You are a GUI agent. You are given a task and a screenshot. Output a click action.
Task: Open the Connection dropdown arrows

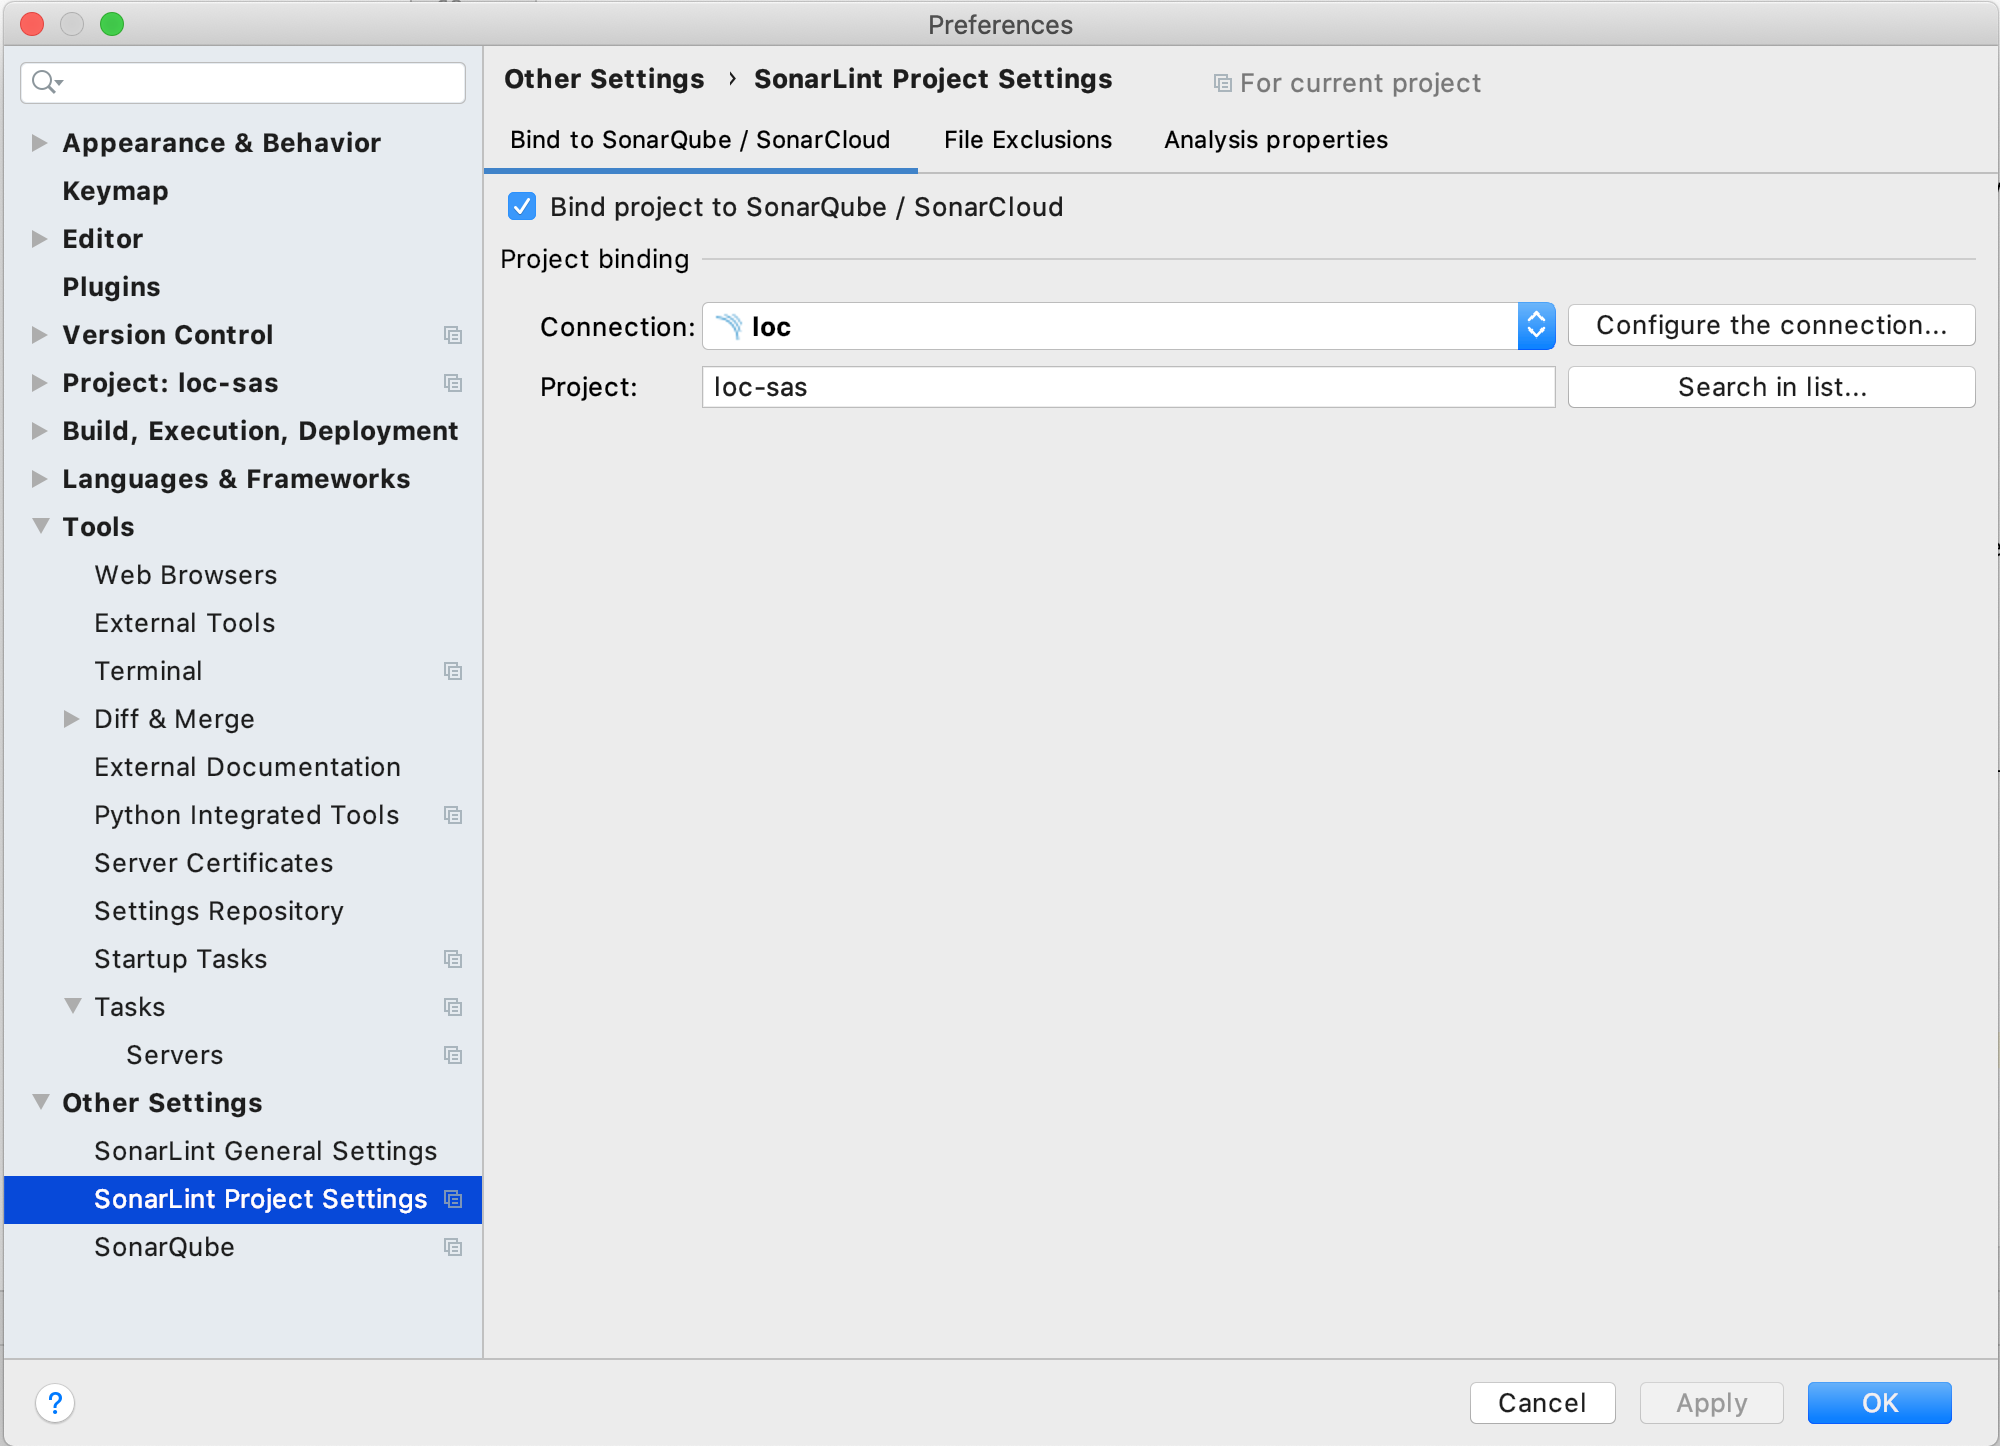tap(1536, 326)
